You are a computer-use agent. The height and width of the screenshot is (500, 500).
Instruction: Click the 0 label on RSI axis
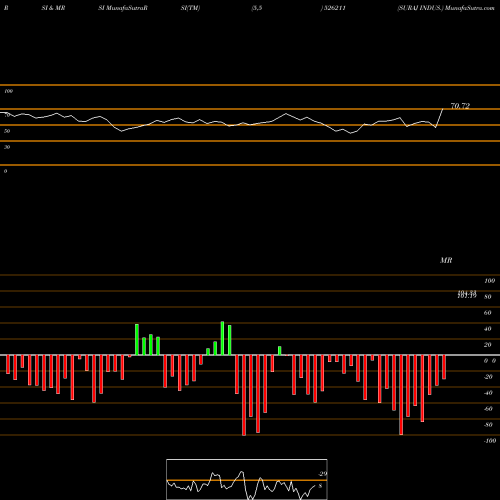tap(5, 171)
